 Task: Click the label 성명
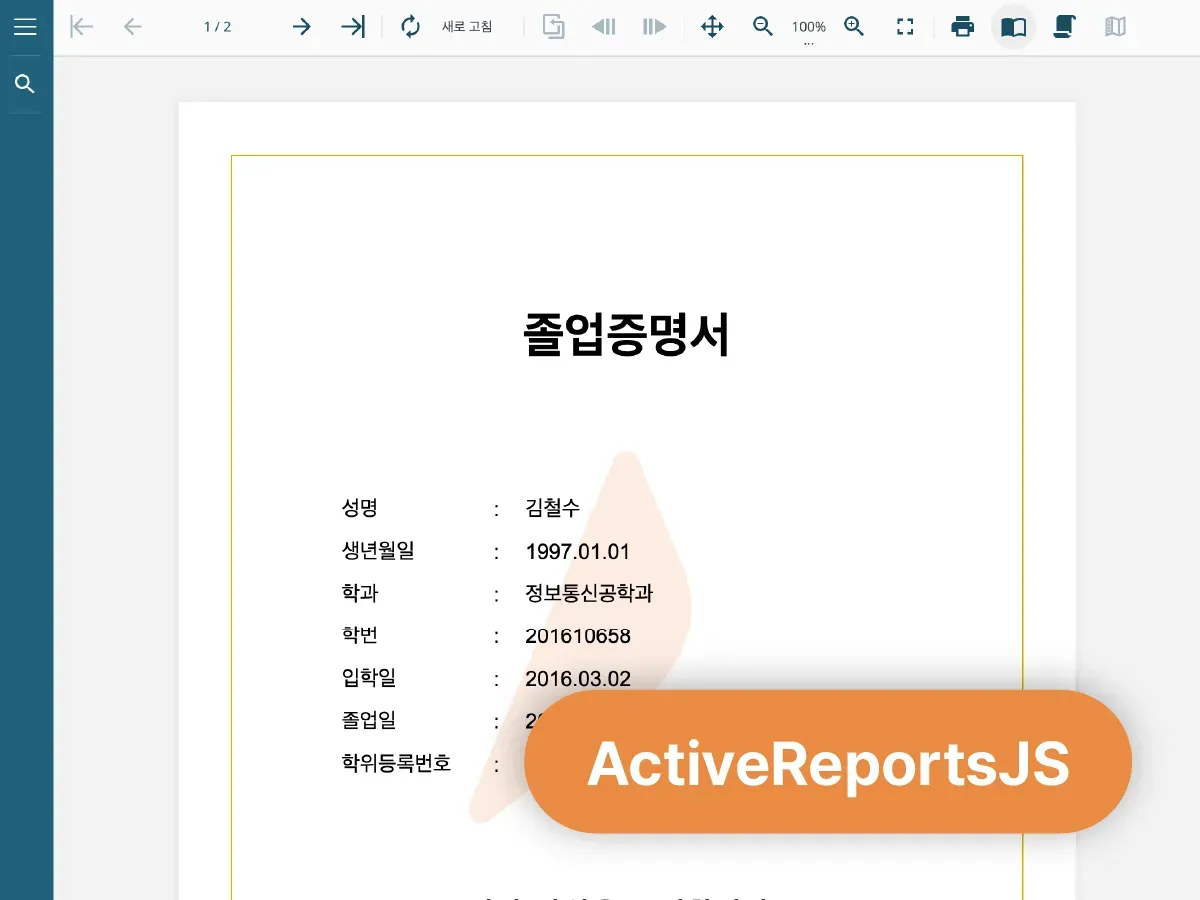click(x=359, y=508)
